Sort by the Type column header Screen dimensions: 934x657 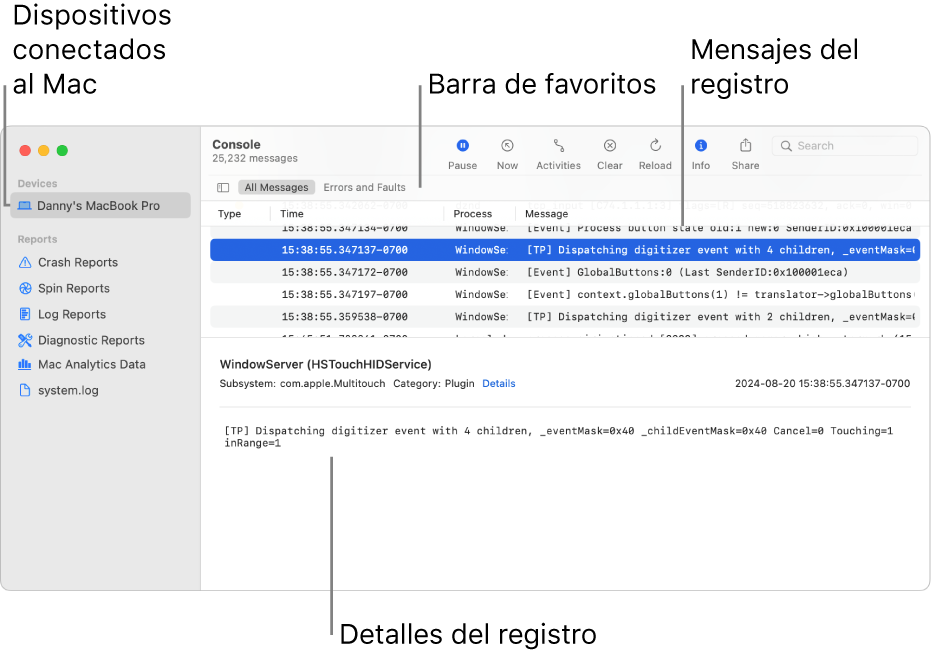(x=229, y=214)
